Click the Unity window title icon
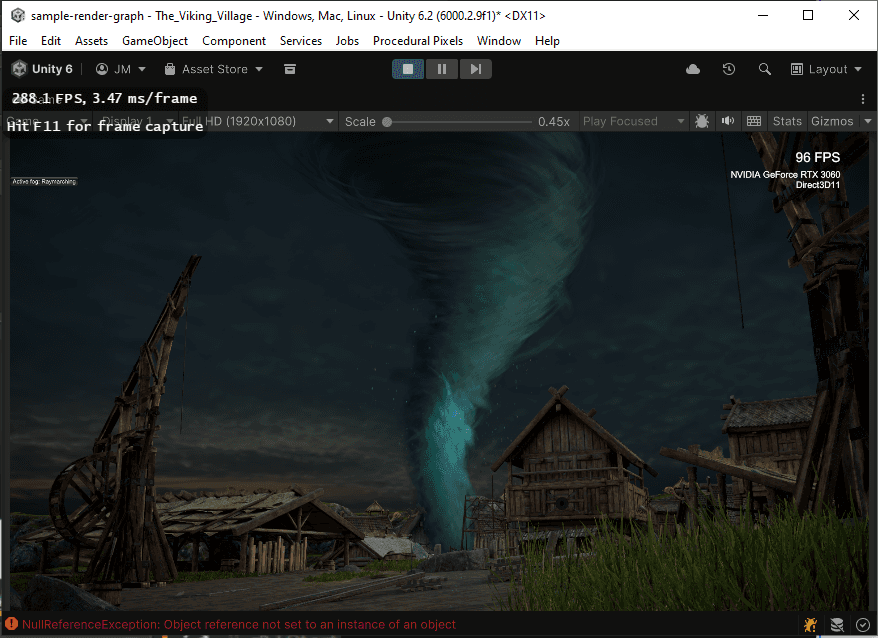This screenshot has width=878, height=638. (x=18, y=15)
